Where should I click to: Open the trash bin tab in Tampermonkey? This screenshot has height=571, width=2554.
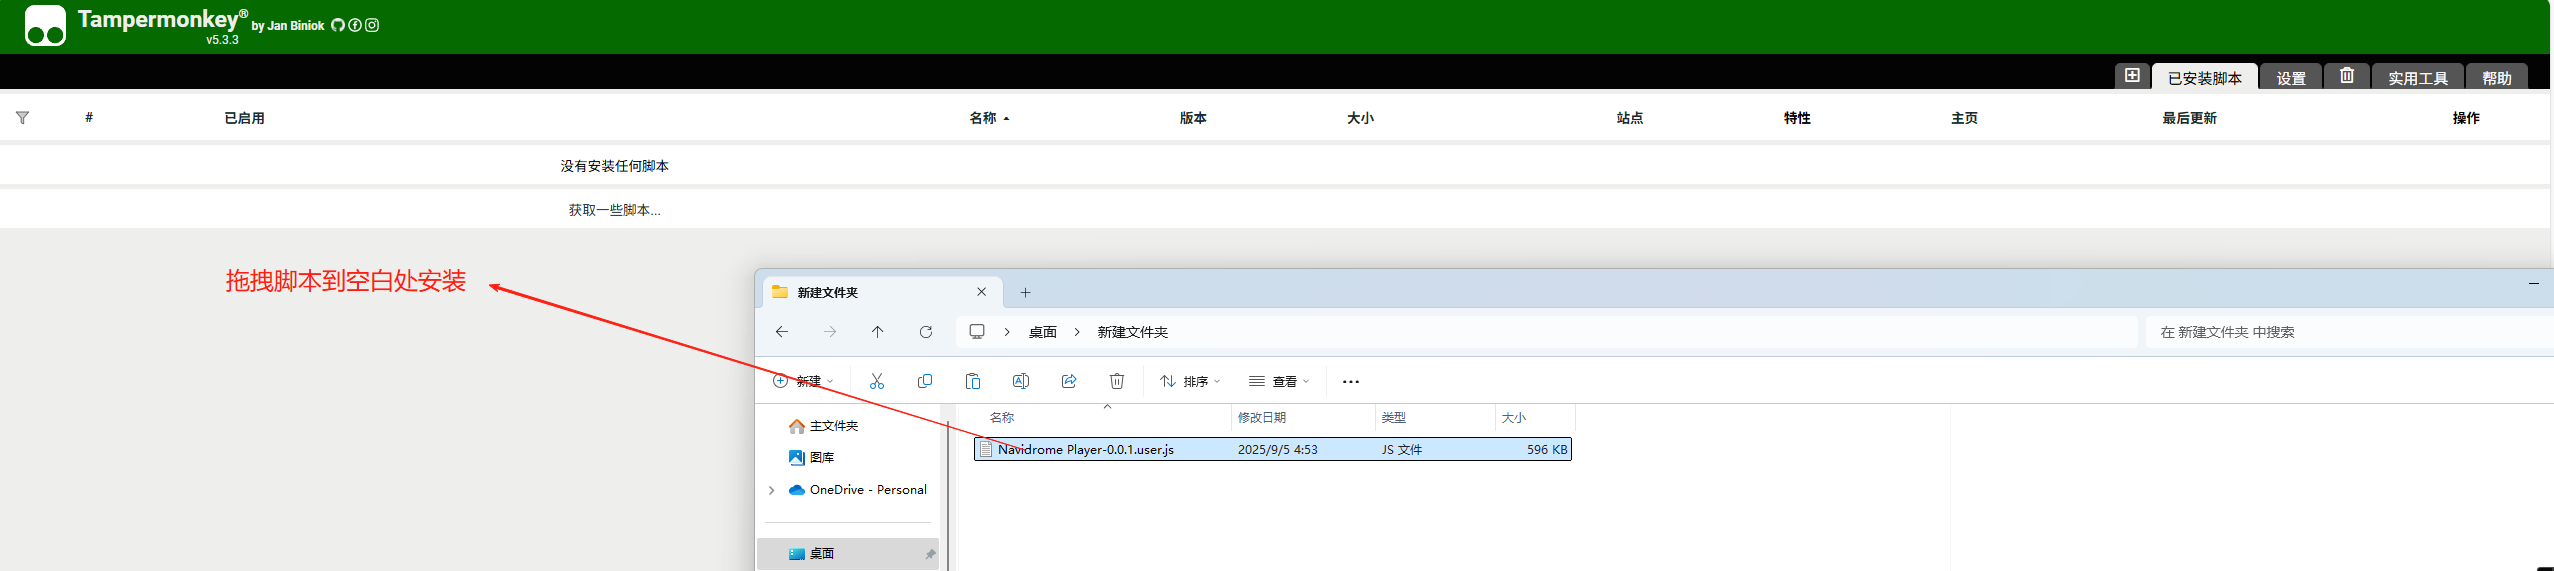[x=2347, y=76]
